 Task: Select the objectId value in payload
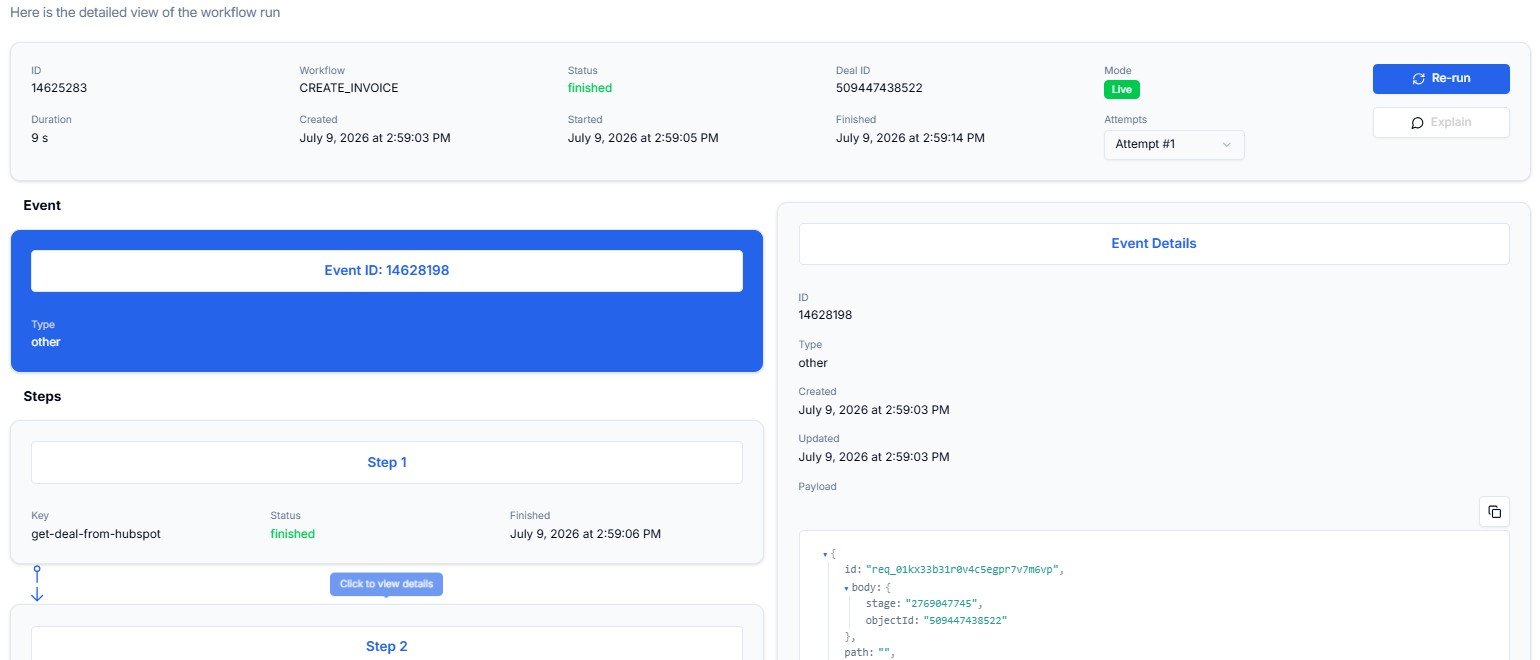click(965, 621)
